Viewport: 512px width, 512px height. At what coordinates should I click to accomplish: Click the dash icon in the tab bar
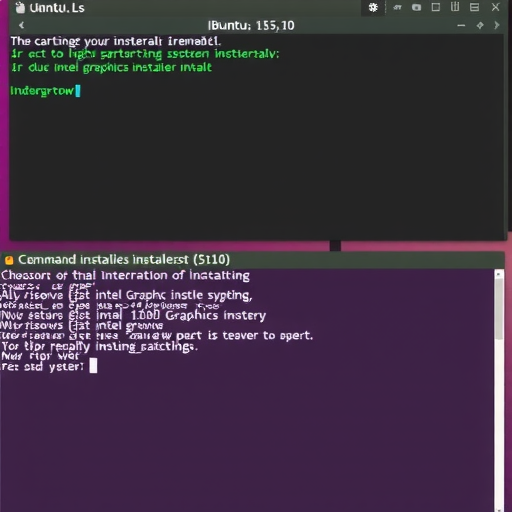[461, 25]
